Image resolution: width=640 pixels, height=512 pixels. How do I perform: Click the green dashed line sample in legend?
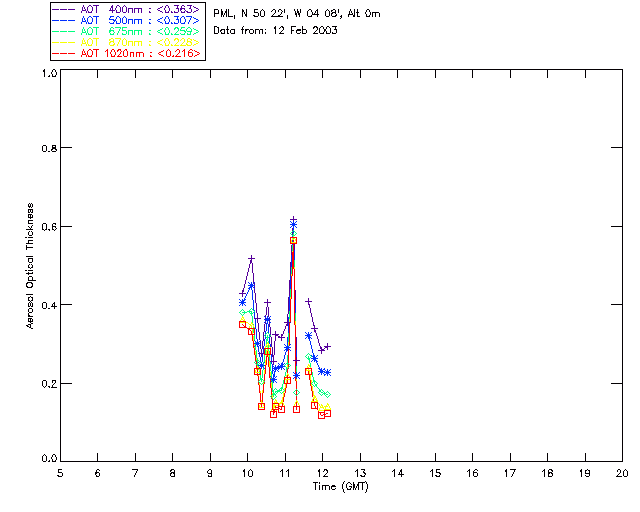pos(64,31)
